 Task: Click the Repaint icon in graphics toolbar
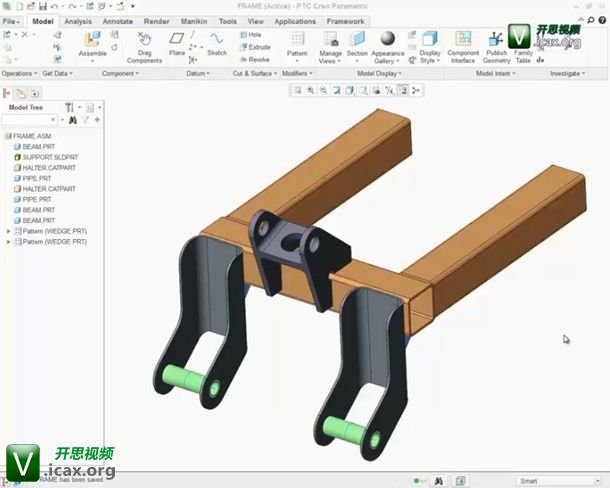point(337,90)
